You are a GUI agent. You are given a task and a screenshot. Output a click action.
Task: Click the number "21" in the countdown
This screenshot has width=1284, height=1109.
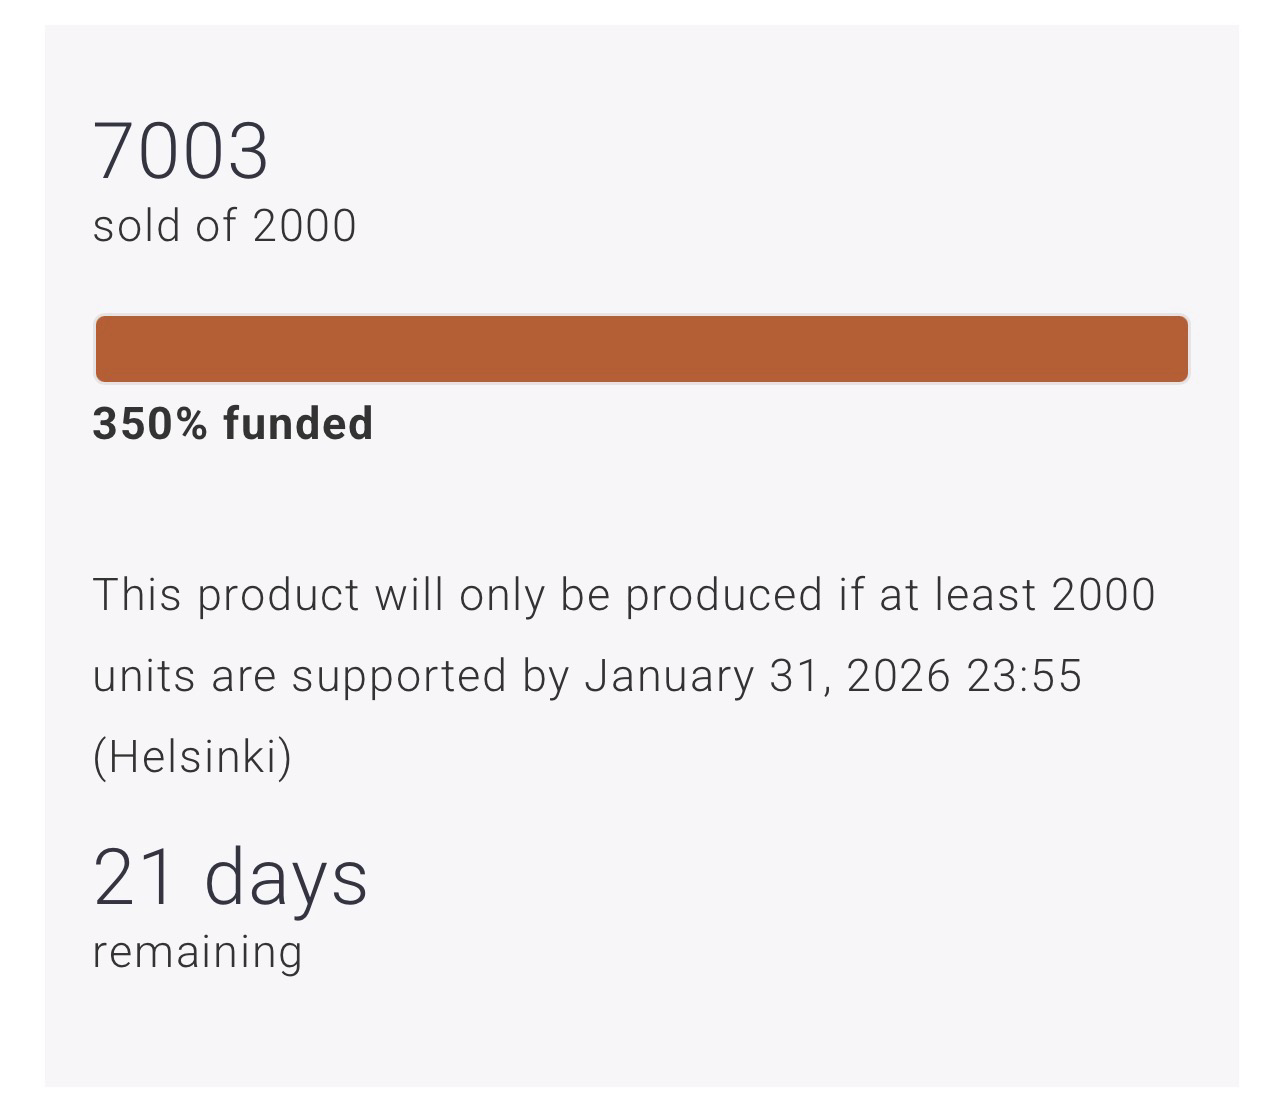(x=134, y=877)
